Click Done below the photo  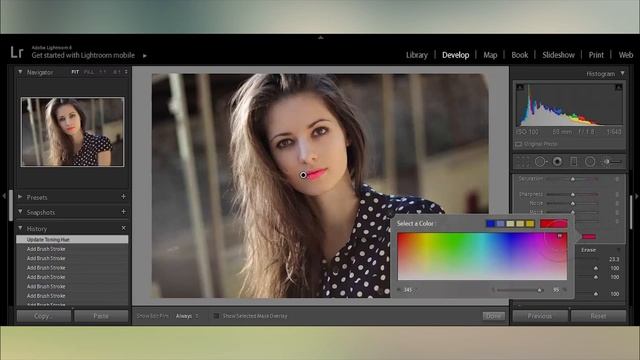(x=493, y=316)
